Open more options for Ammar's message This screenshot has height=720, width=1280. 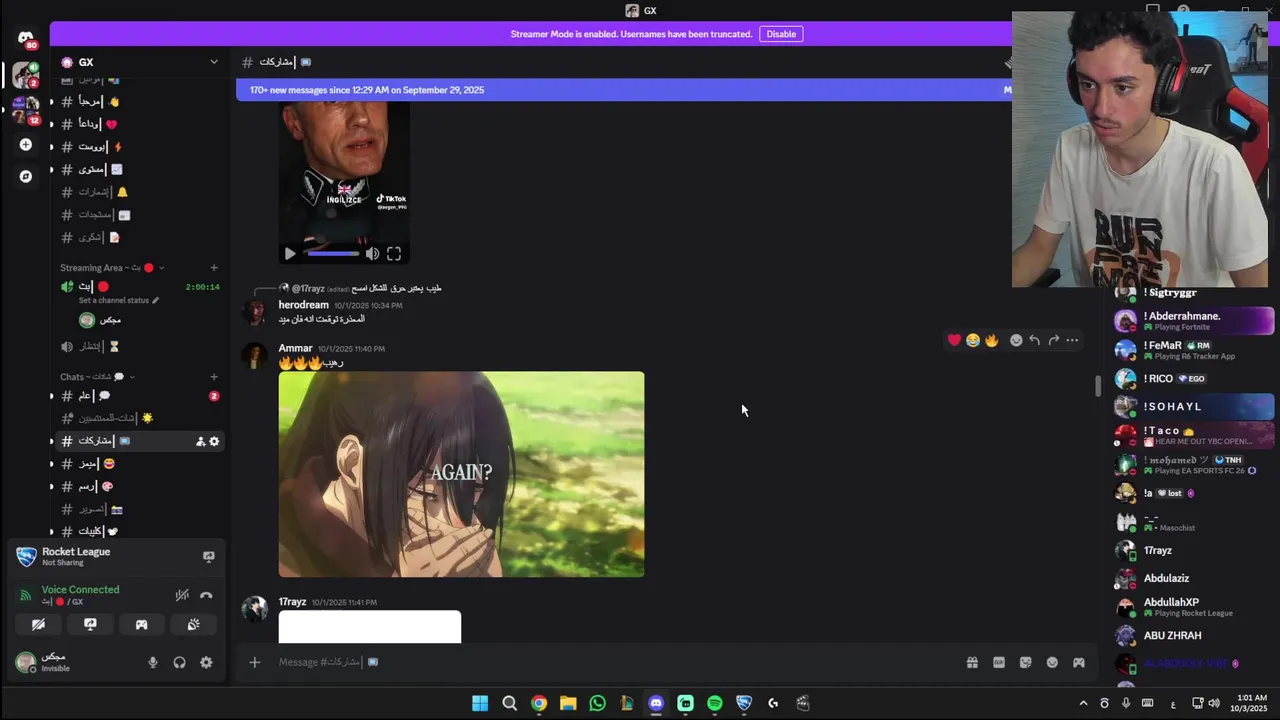[1072, 340]
